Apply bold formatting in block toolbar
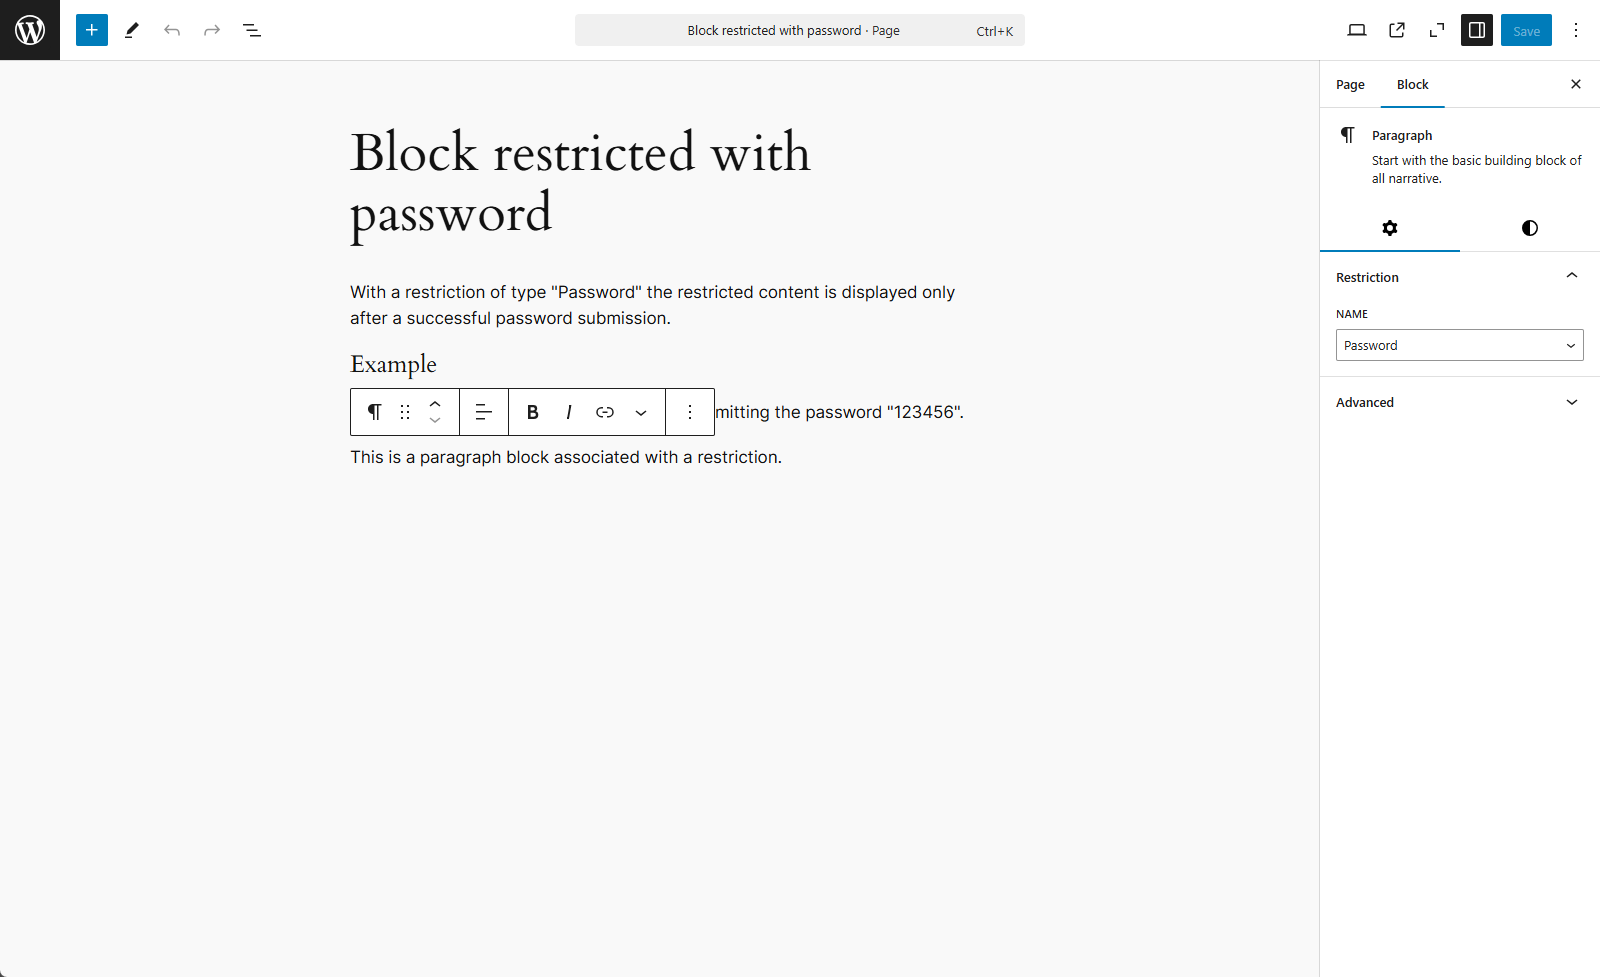 coord(533,412)
